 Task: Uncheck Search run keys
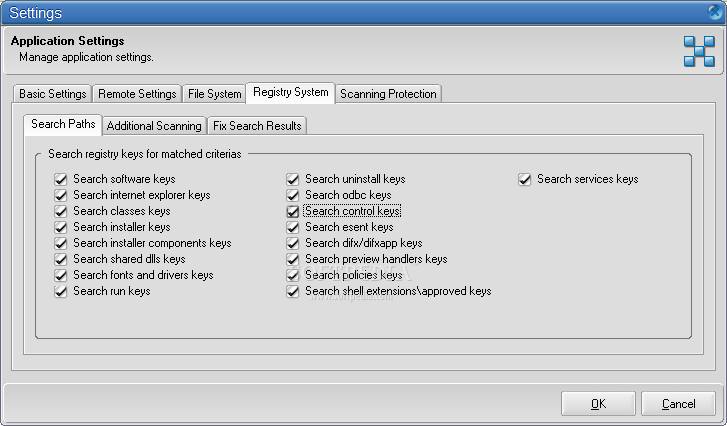[x=62, y=292]
